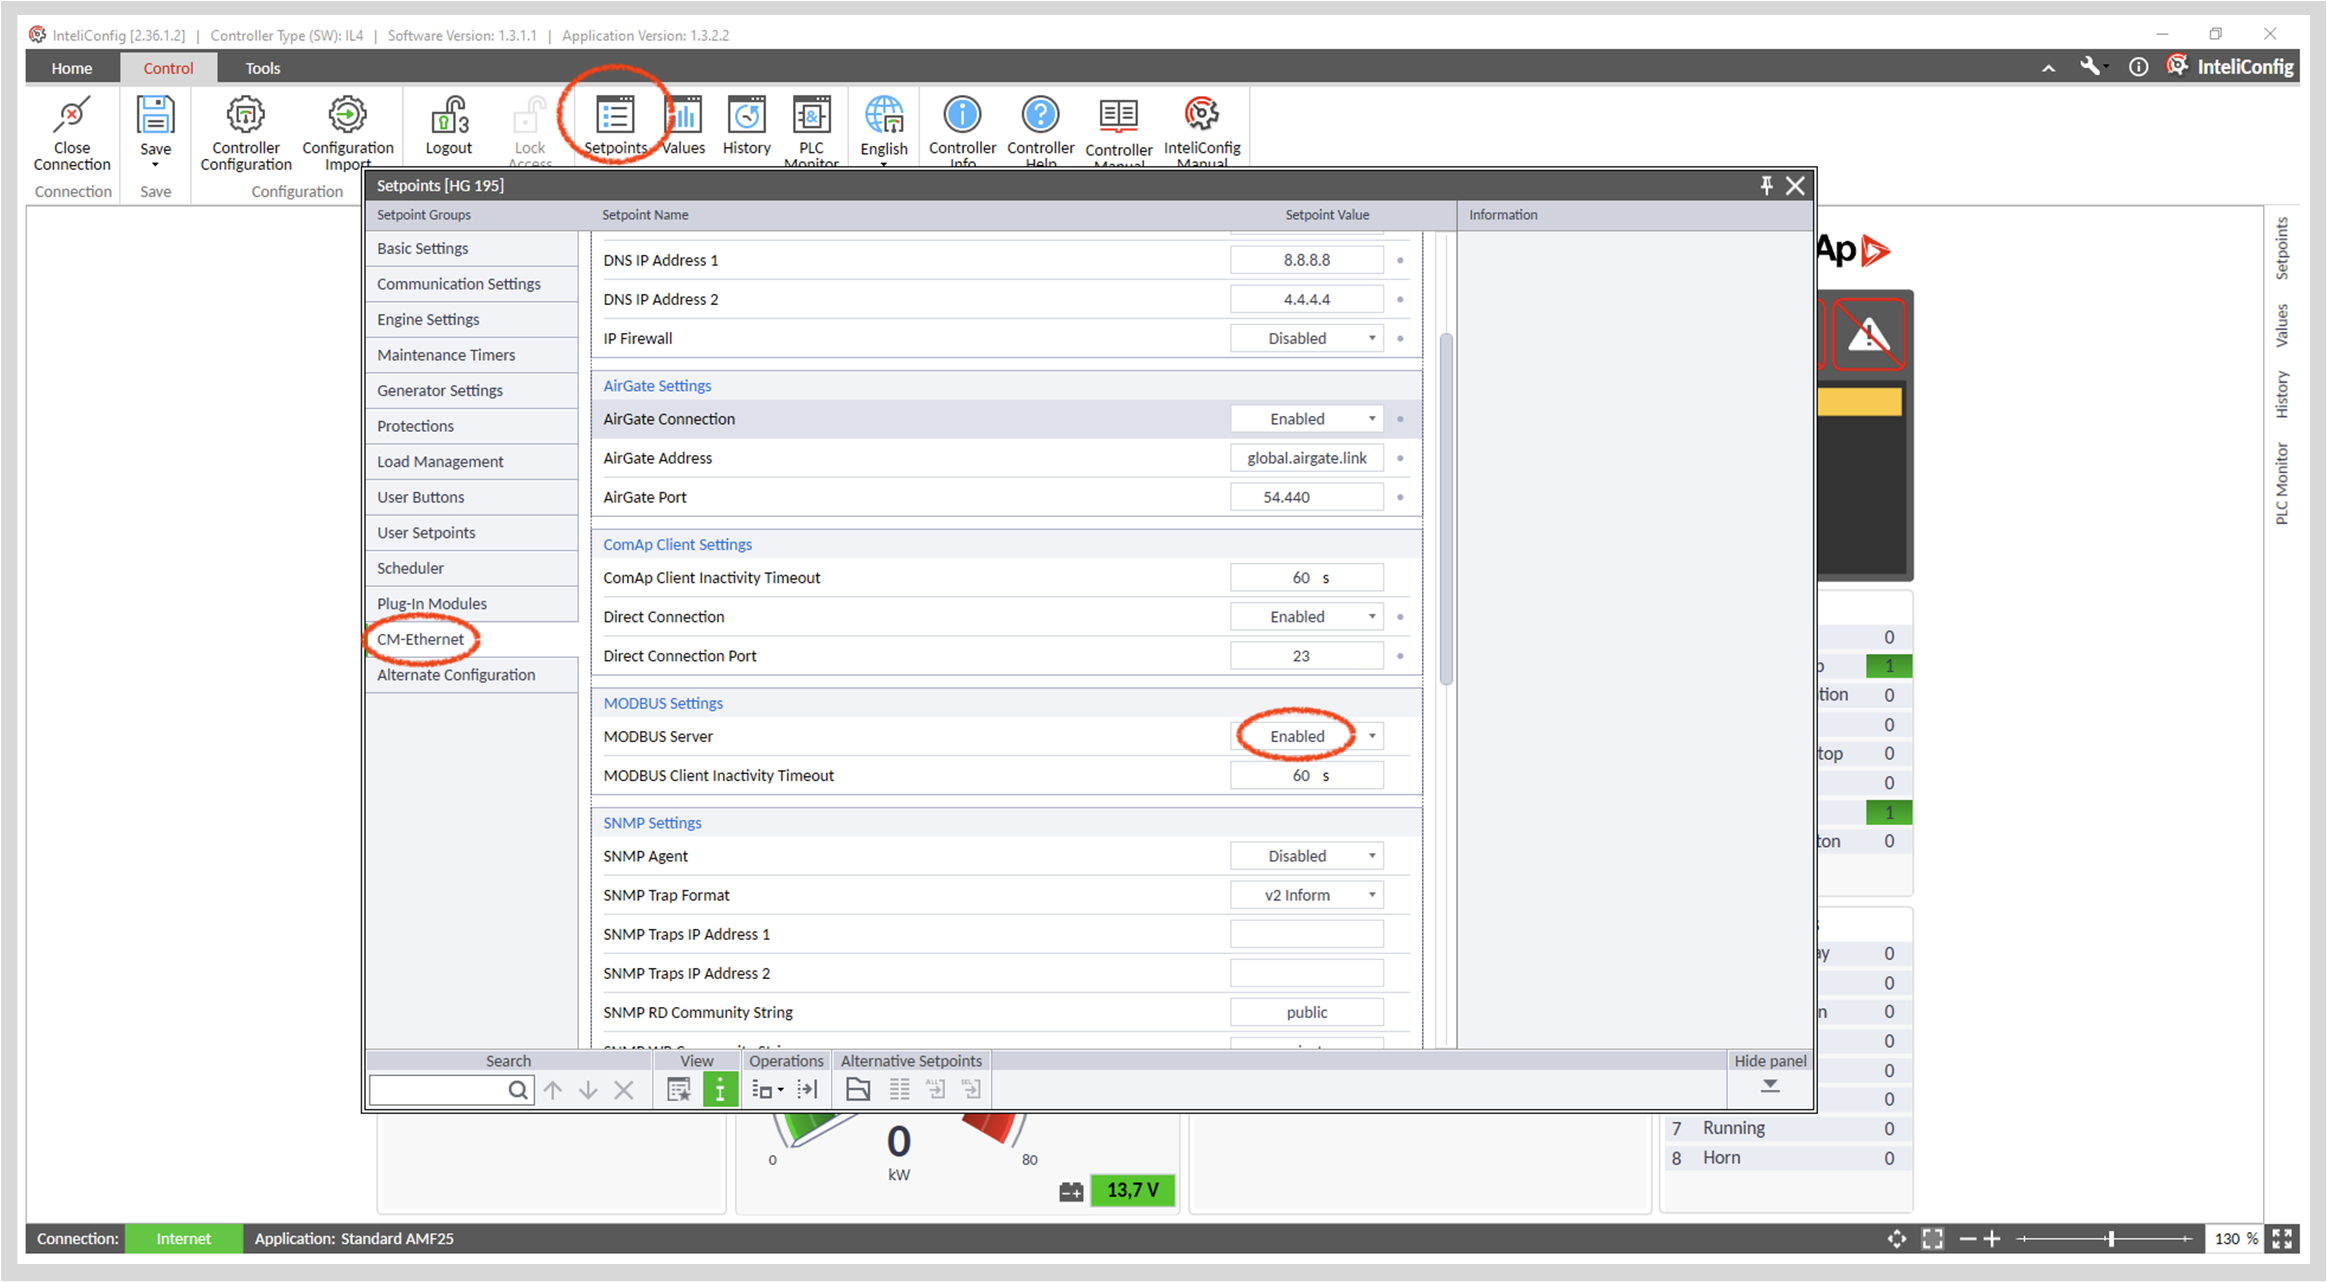Image resolution: width=2327 pixels, height=1282 pixels.
Task: Click the setpoint search input field
Action: [x=438, y=1089]
